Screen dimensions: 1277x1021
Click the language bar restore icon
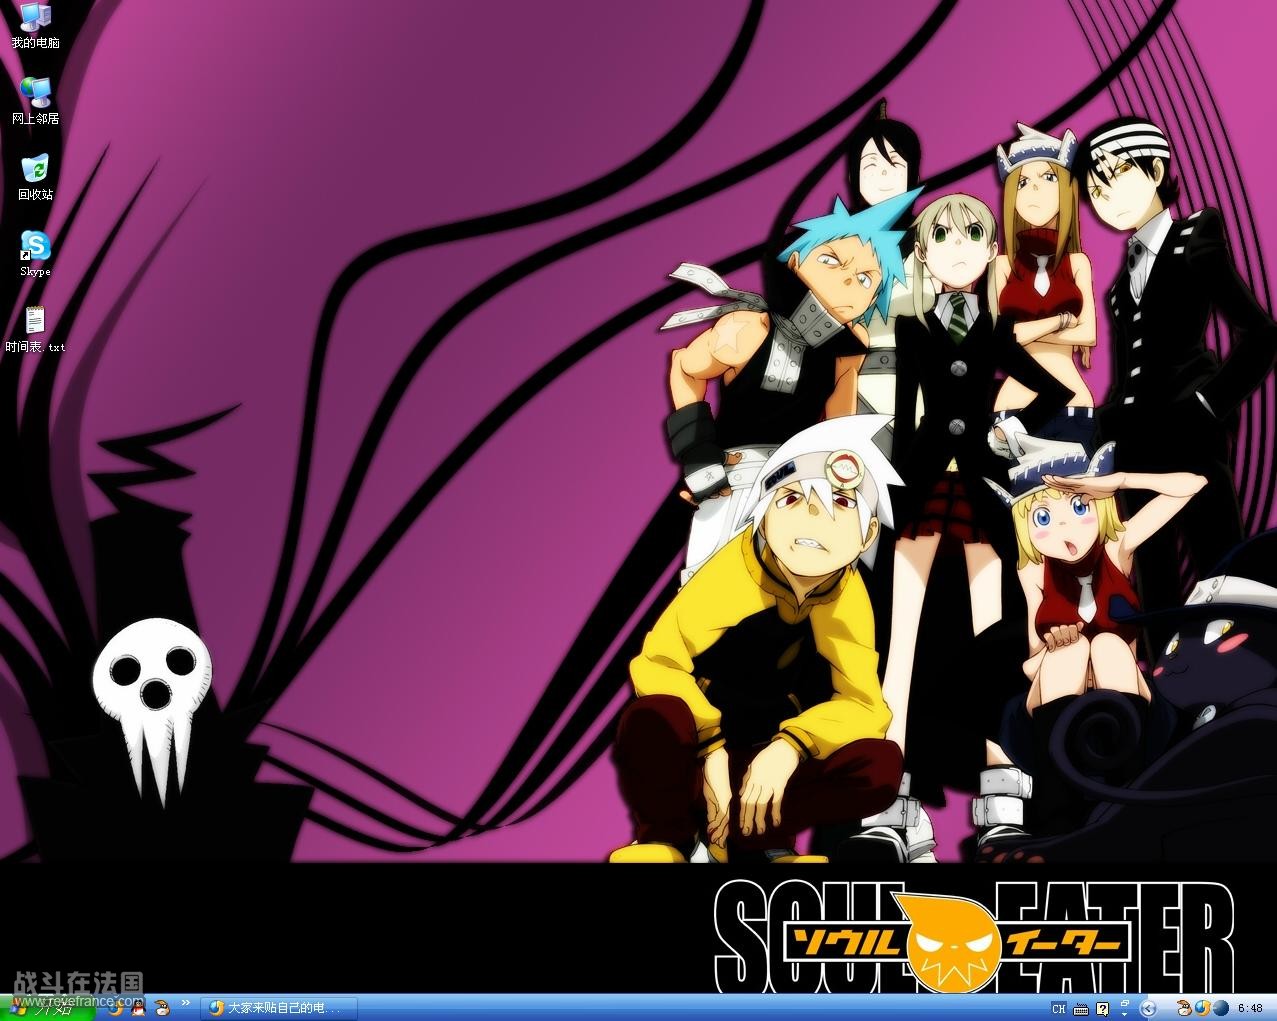click(1125, 1003)
